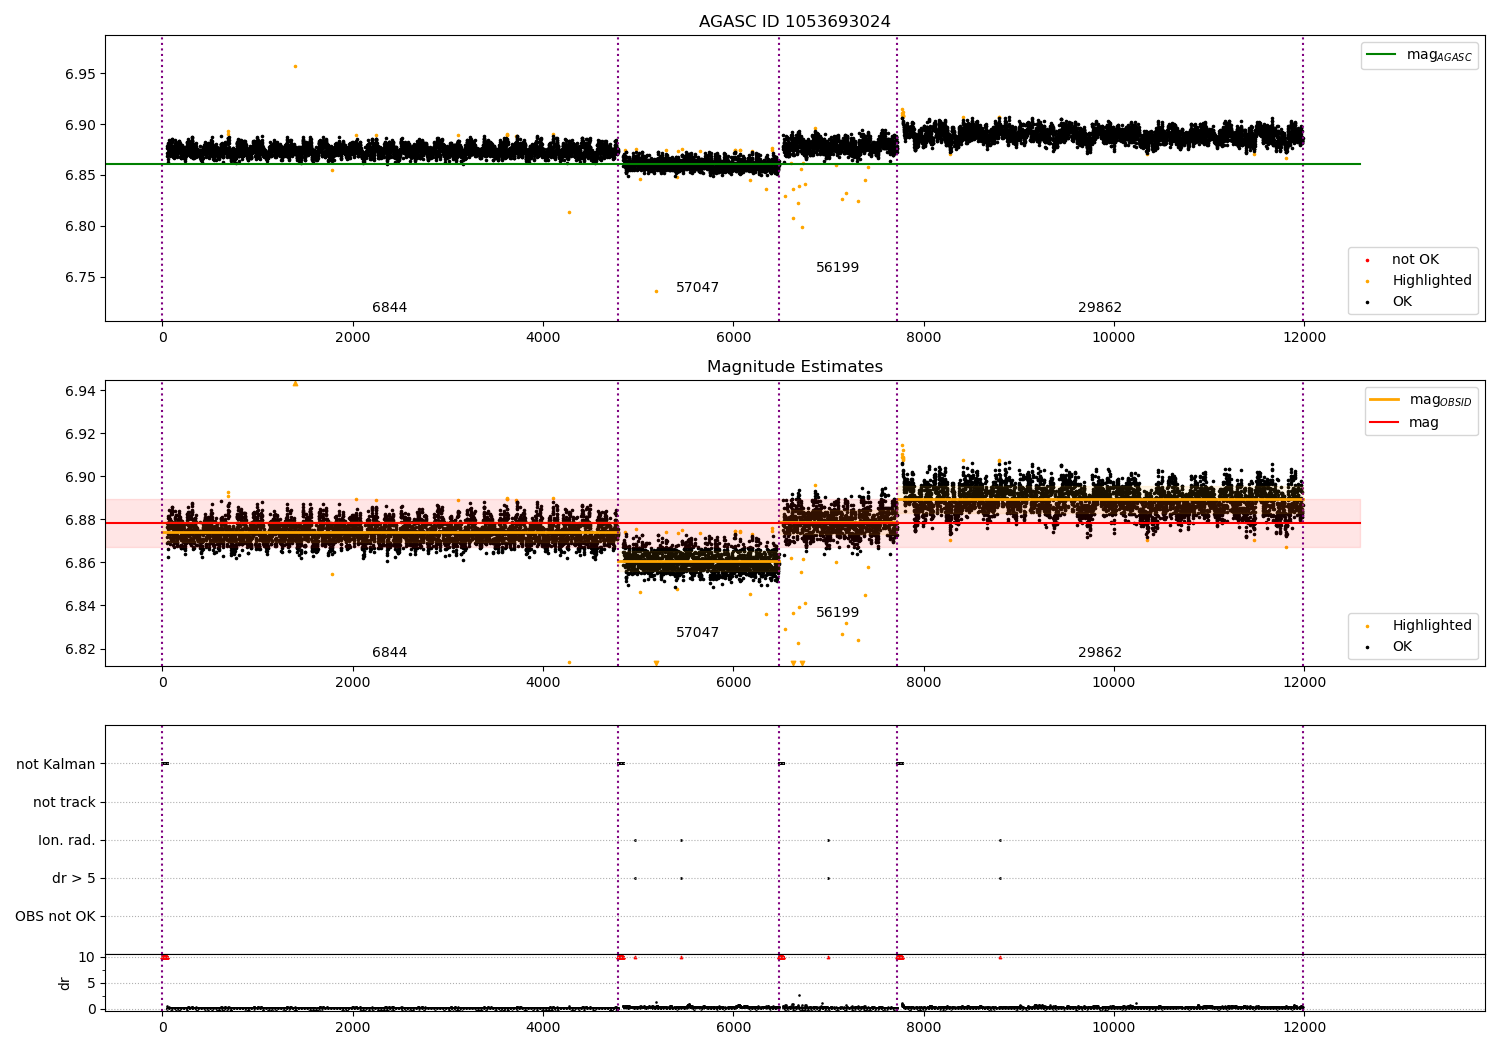Image resolution: width=1500 pixels, height=1050 pixels.
Task: Click the 'not track' axis label
Action: point(64,802)
